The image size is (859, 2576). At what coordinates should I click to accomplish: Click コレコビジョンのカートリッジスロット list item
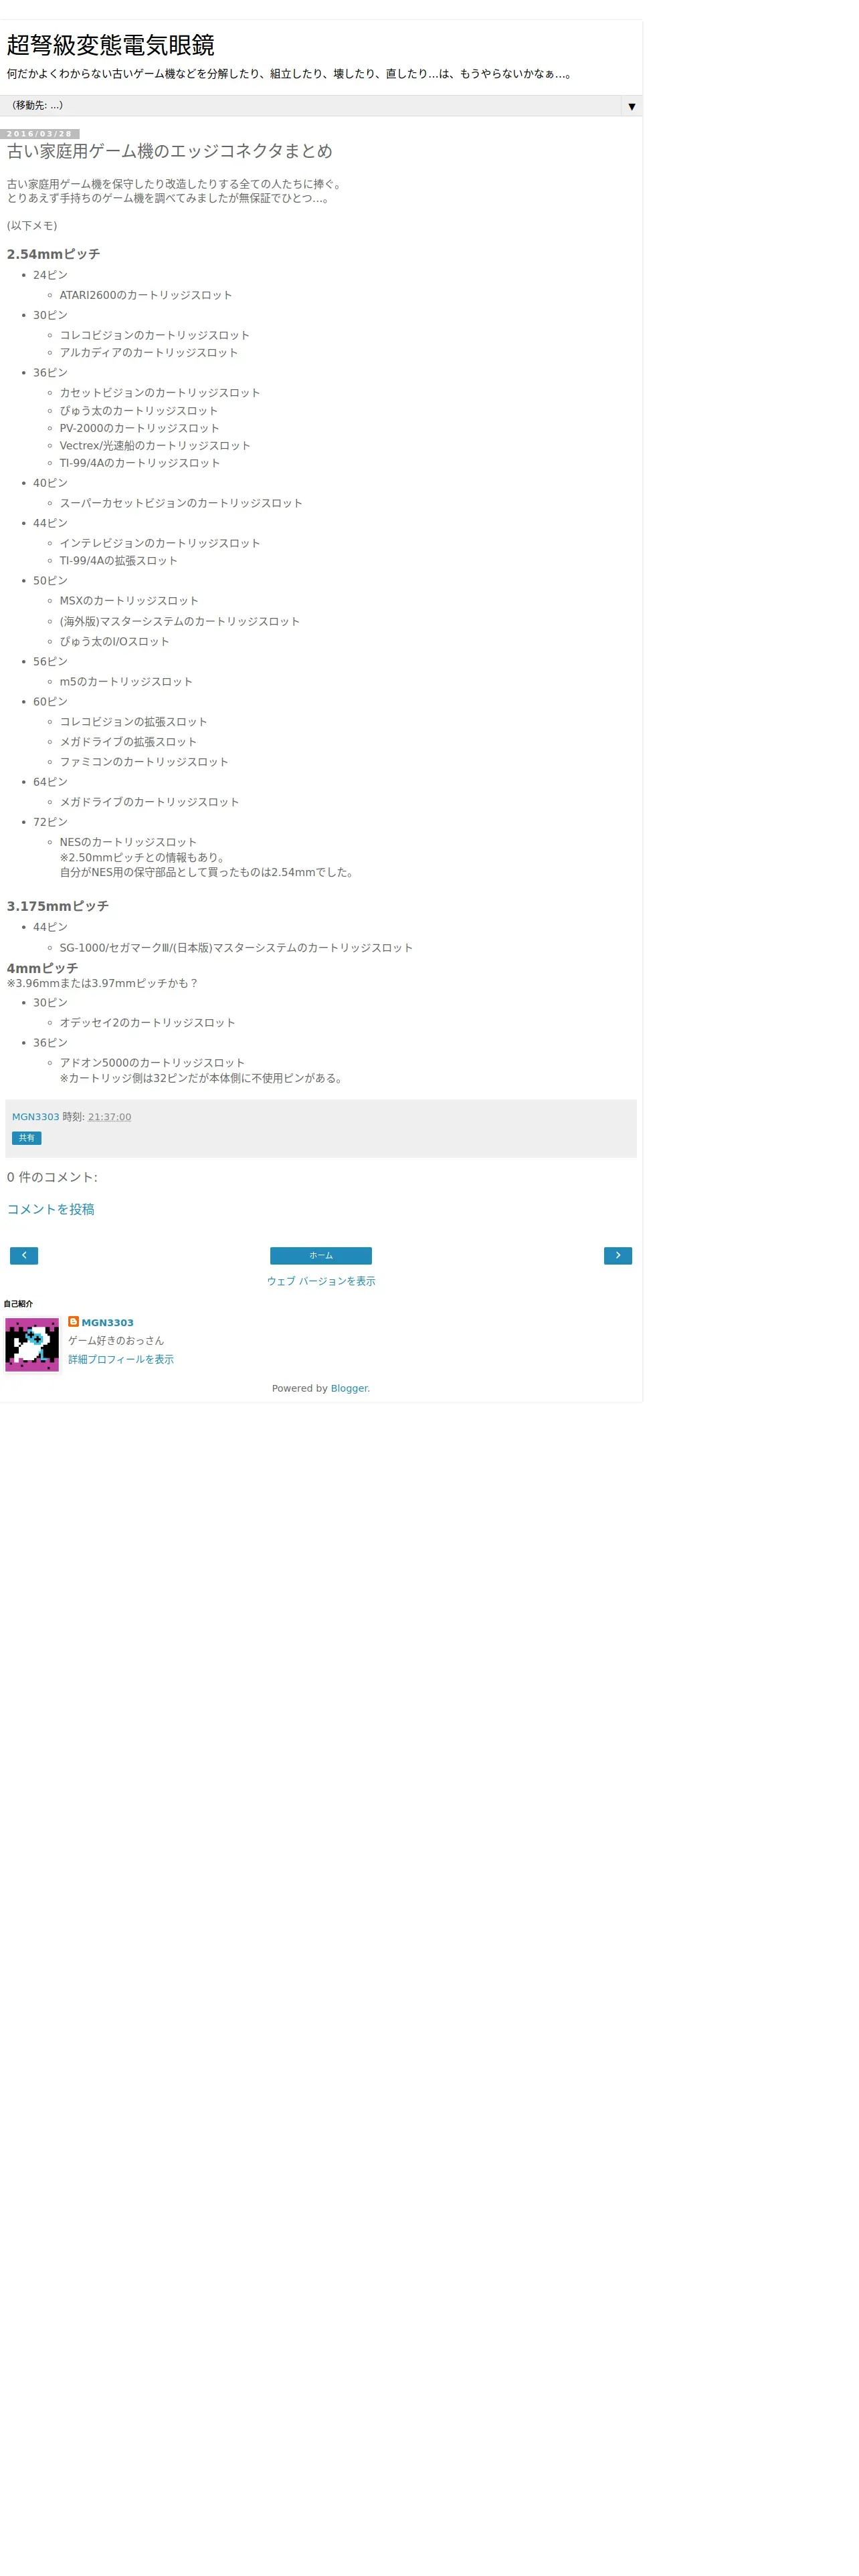(x=155, y=335)
